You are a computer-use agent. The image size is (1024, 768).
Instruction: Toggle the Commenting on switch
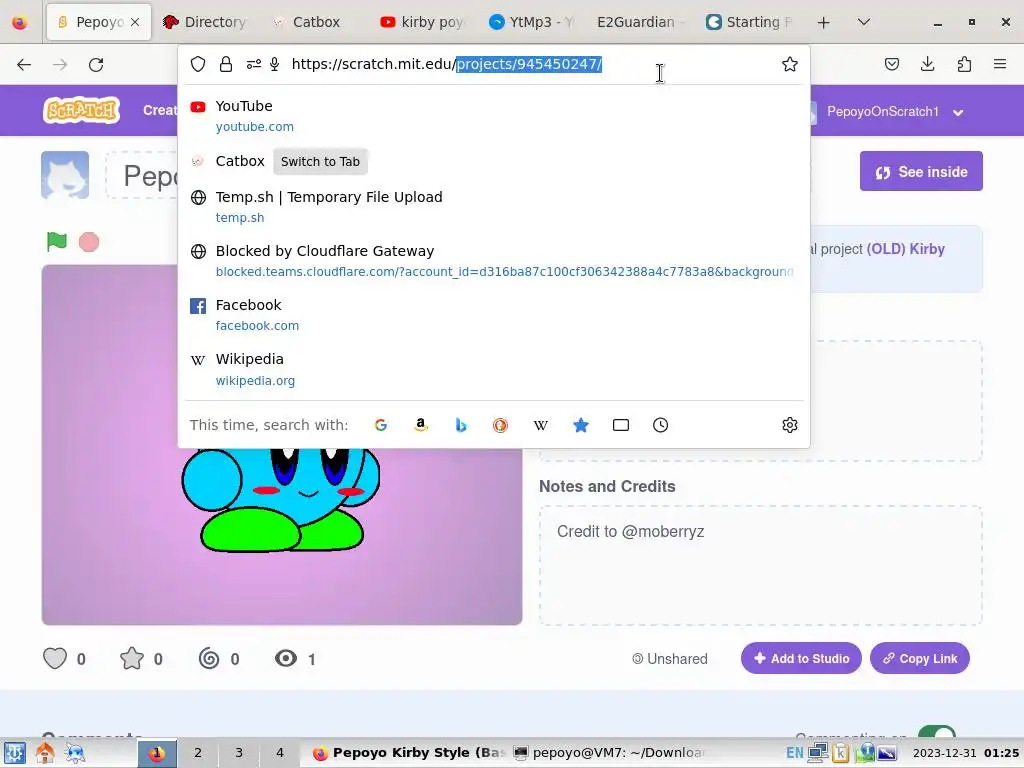(936, 733)
